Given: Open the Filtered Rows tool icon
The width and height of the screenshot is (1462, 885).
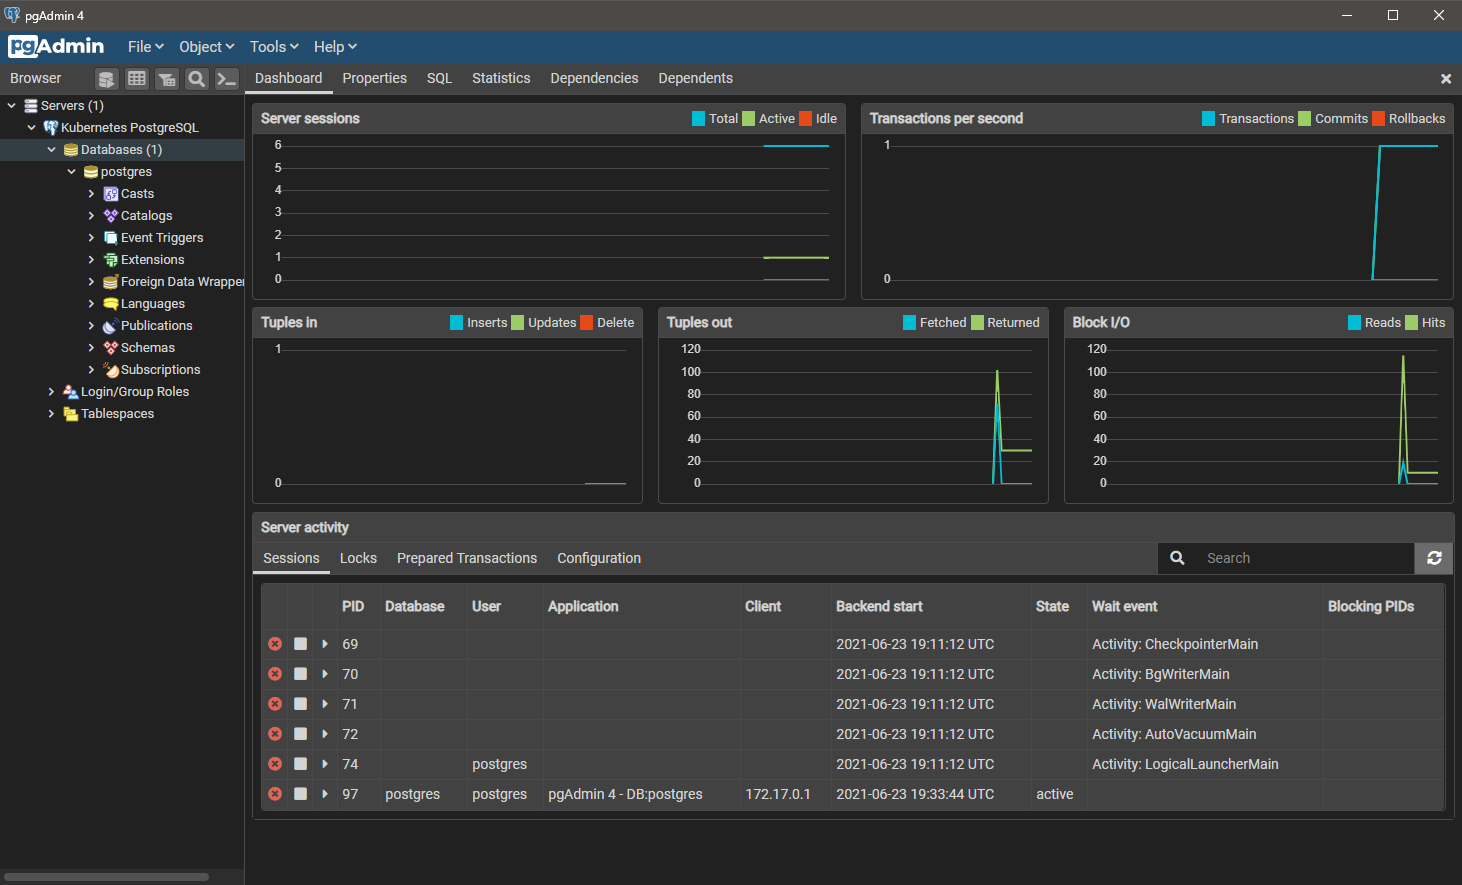Looking at the screenshot, I should pyautogui.click(x=166, y=78).
